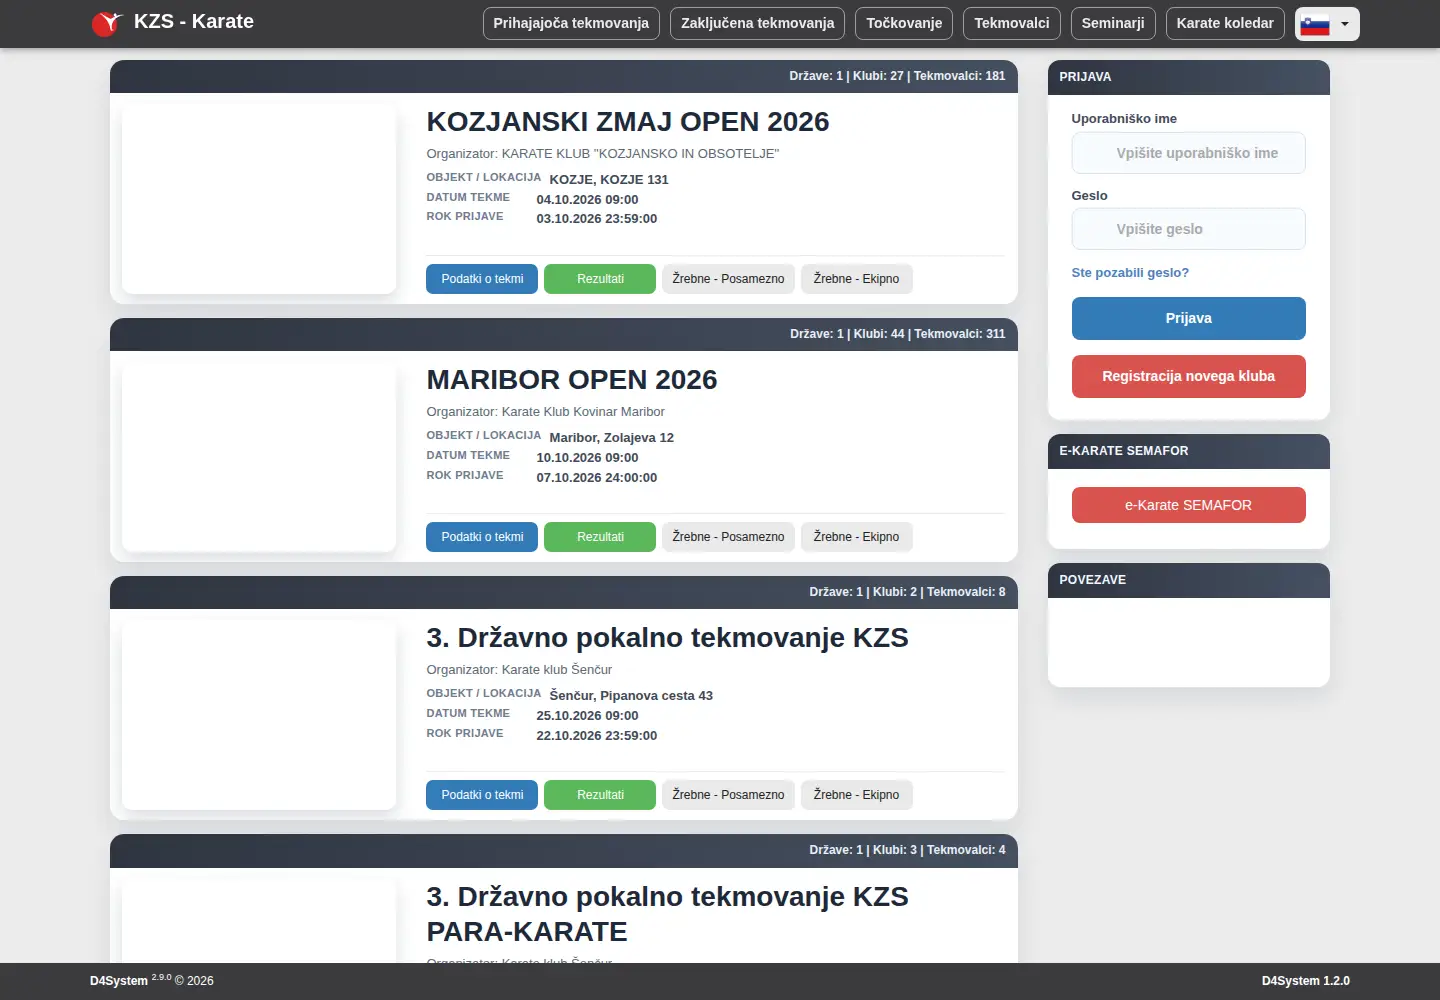Click the E-KARATE SEMAFOR panel header
The image size is (1440, 1000).
pyautogui.click(x=1188, y=451)
